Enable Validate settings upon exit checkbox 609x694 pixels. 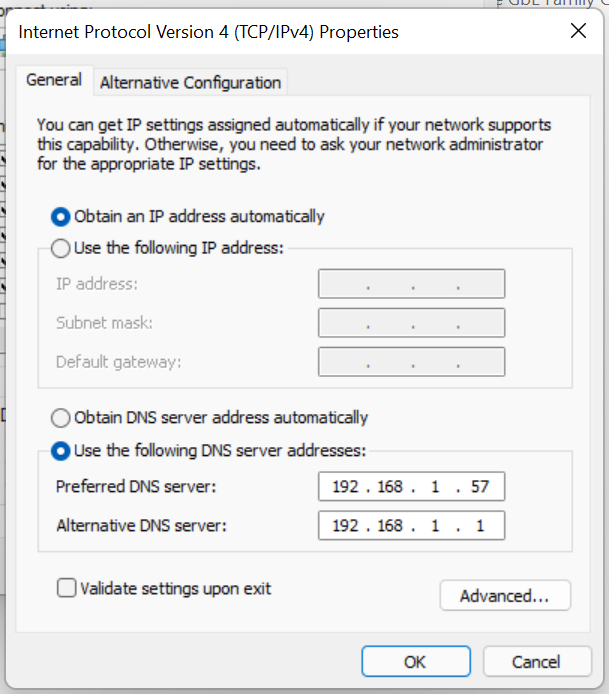click(67, 589)
